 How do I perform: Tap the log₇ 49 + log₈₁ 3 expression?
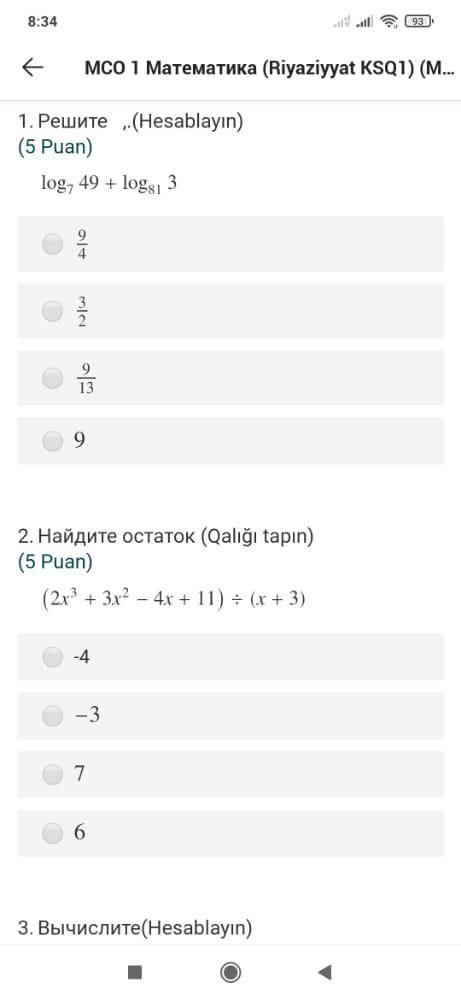click(109, 185)
